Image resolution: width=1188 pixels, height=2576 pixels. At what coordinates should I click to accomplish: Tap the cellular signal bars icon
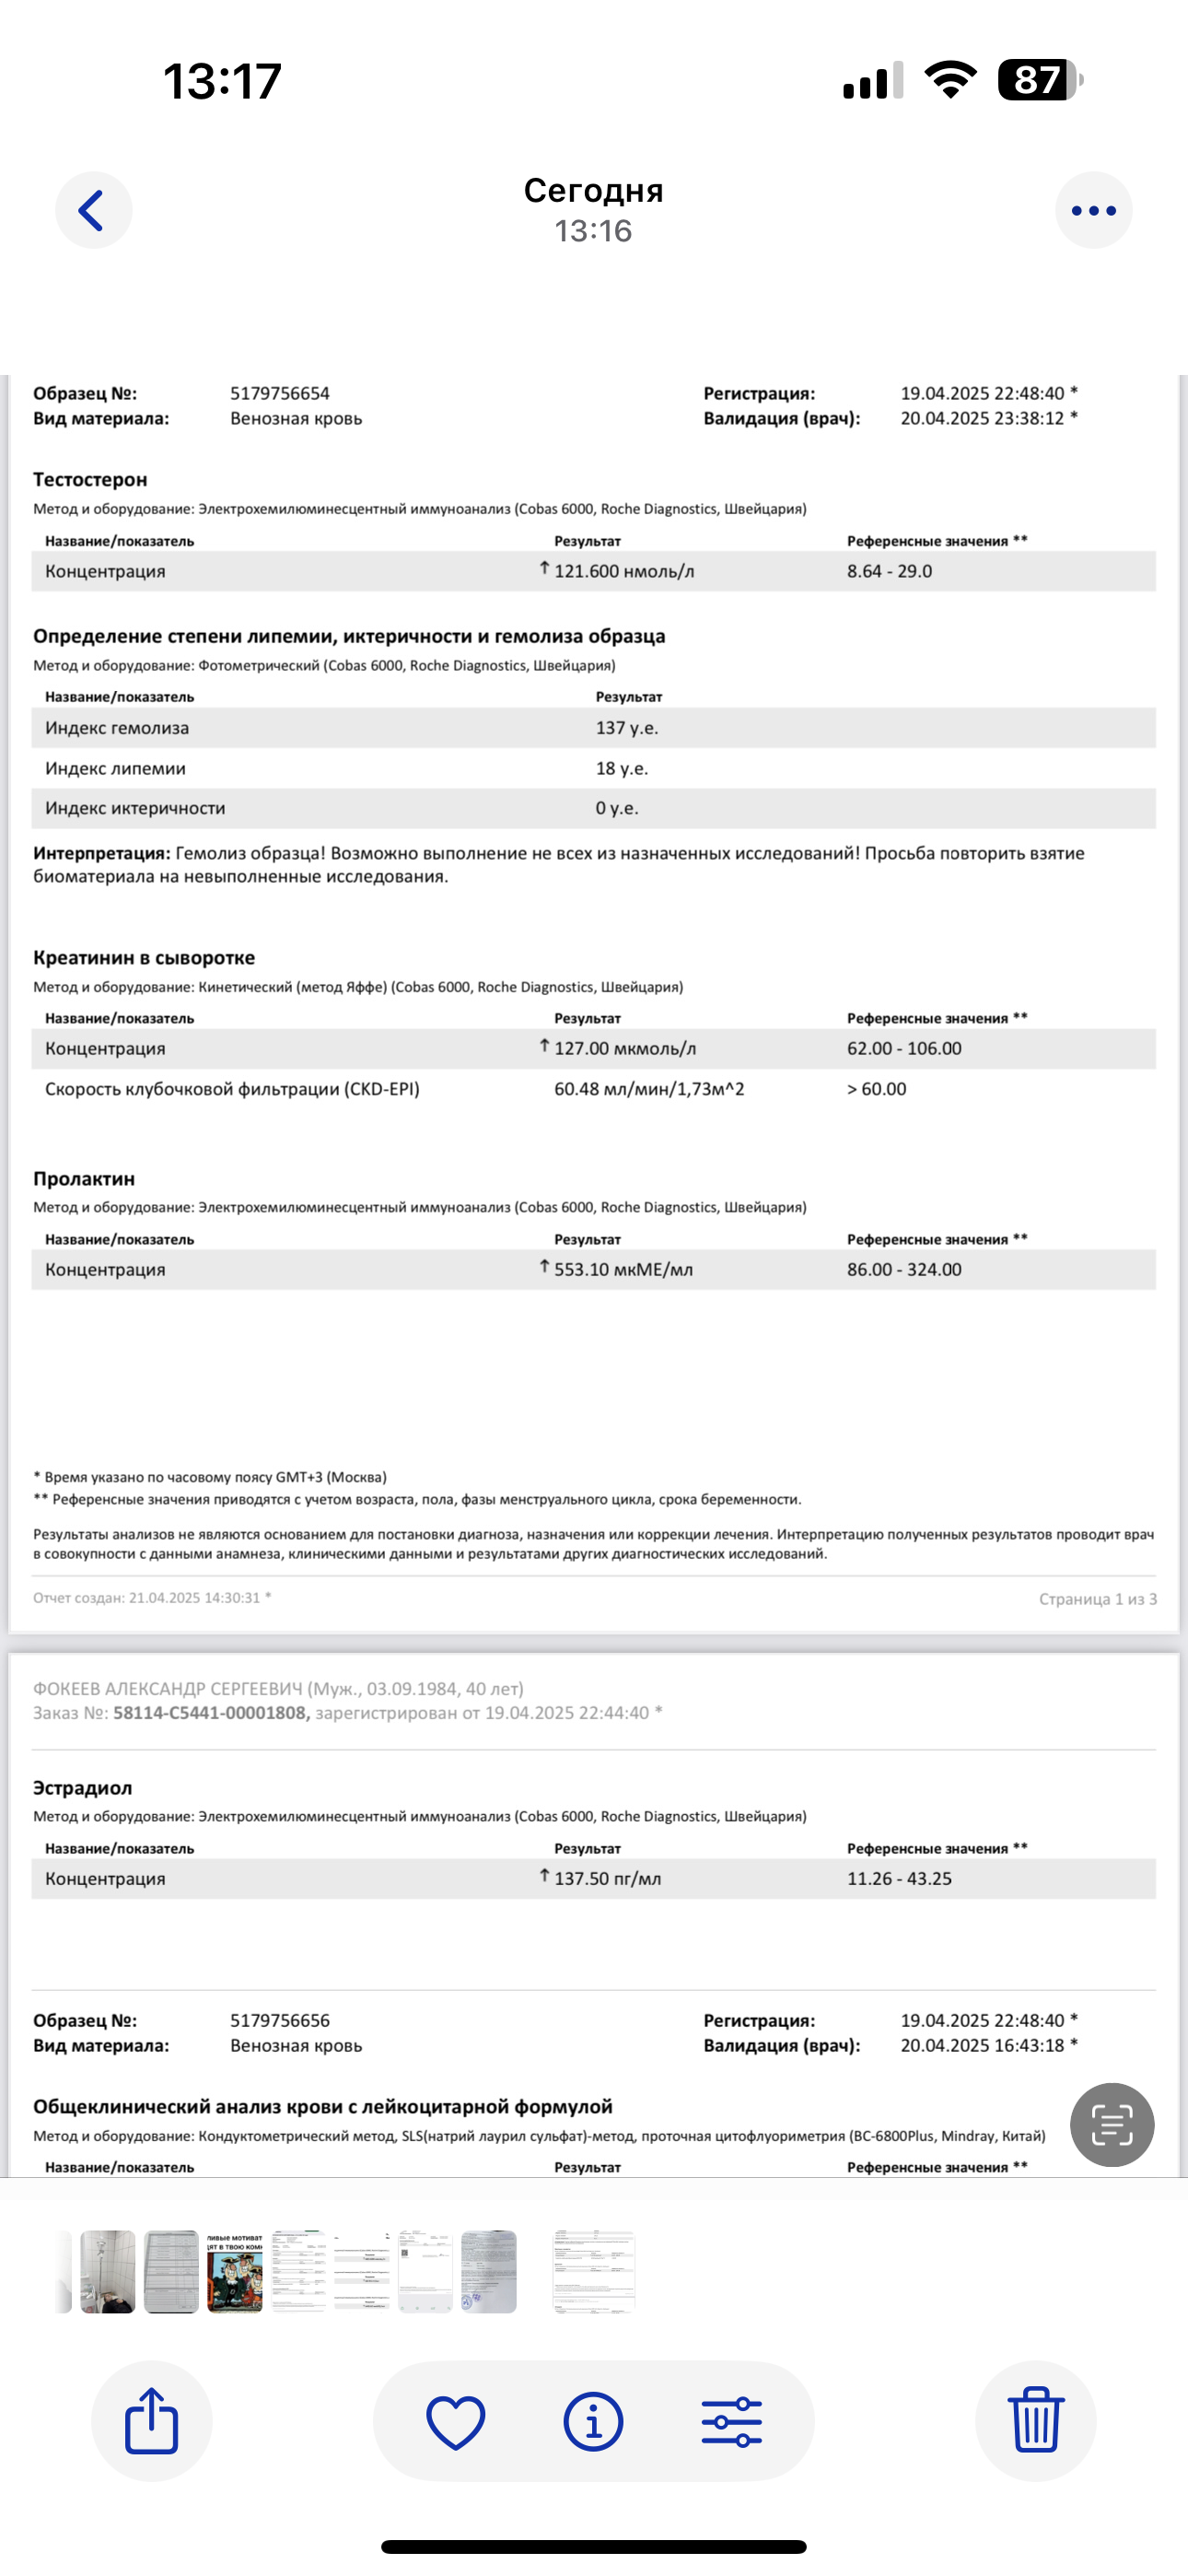[873, 80]
